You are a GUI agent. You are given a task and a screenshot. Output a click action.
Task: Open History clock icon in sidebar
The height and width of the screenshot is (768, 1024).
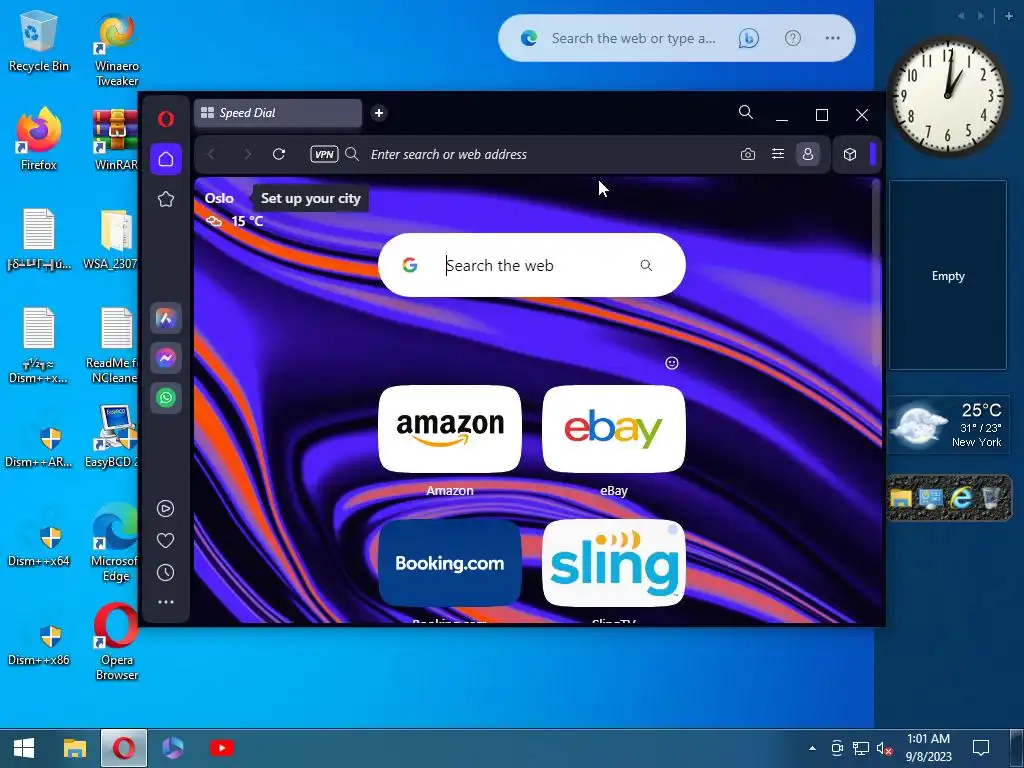(x=166, y=572)
